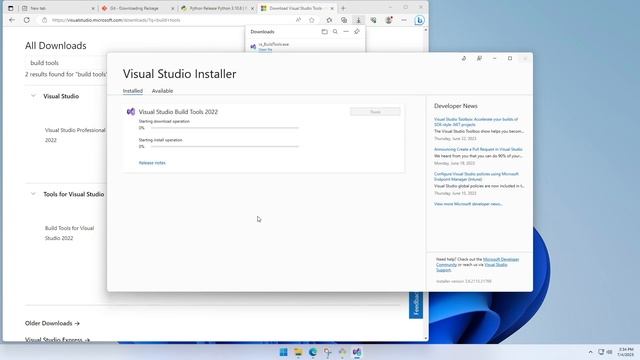Image resolution: width=640 pixels, height=360 pixels.
Task: Open browser essentials heart icon
Action: pos(373,20)
